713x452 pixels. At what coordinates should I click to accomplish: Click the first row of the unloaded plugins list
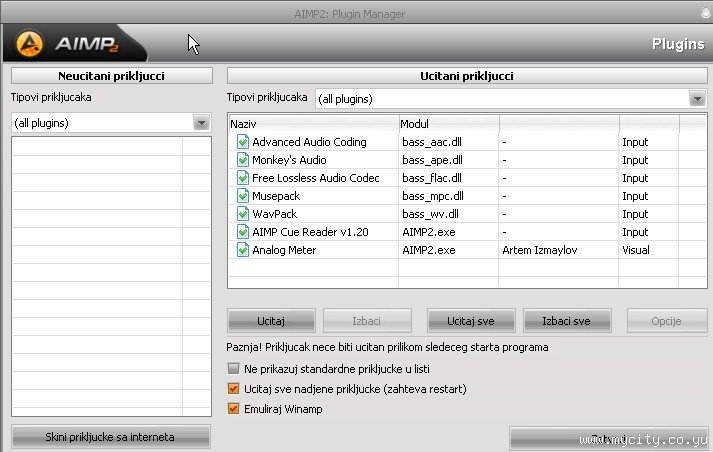111,146
